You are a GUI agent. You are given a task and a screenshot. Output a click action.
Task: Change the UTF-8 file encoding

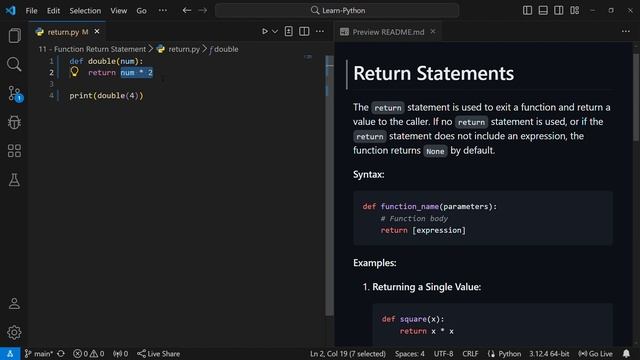pyautogui.click(x=443, y=353)
